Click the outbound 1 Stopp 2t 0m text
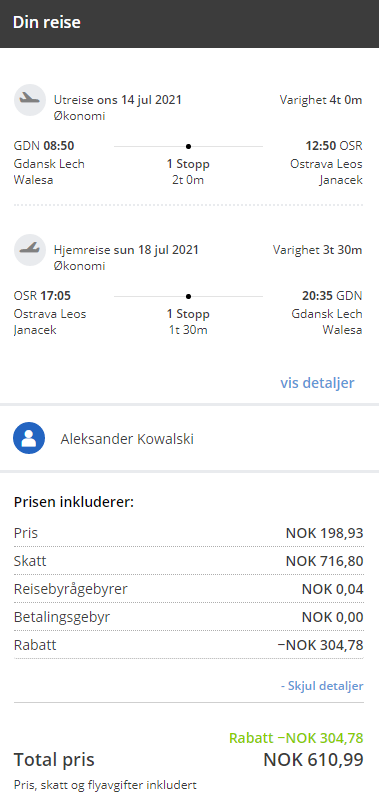This screenshot has width=379, height=806. 188,172
